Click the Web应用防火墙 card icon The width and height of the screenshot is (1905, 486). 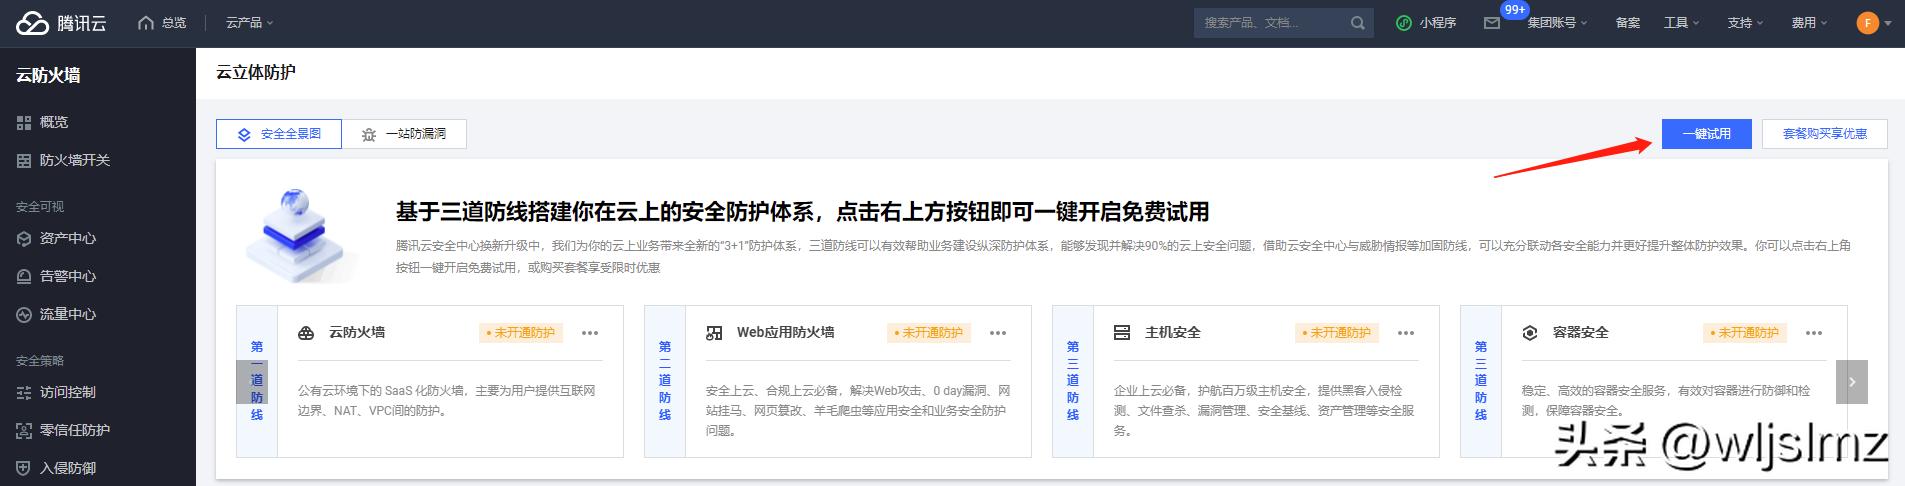click(714, 333)
